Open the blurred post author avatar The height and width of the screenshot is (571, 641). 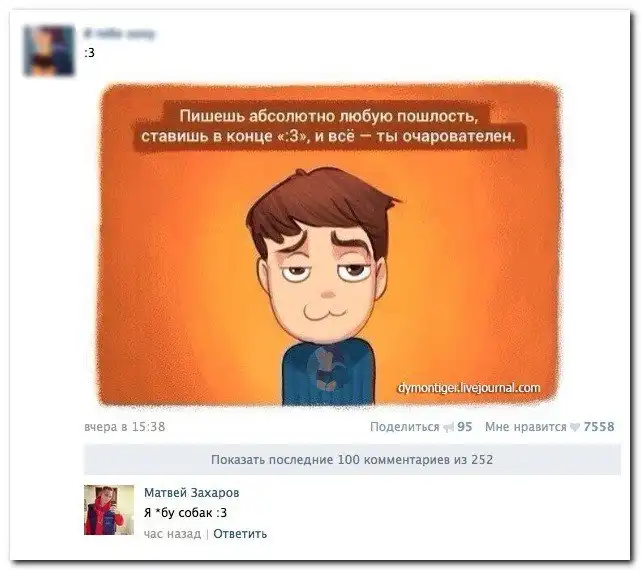click(49, 51)
